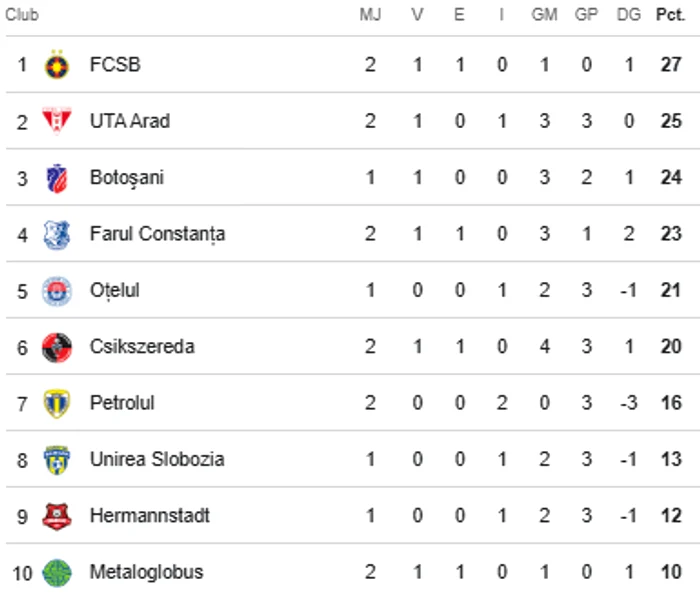Select the MJ column header
700x604 pixels.
(x=370, y=16)
